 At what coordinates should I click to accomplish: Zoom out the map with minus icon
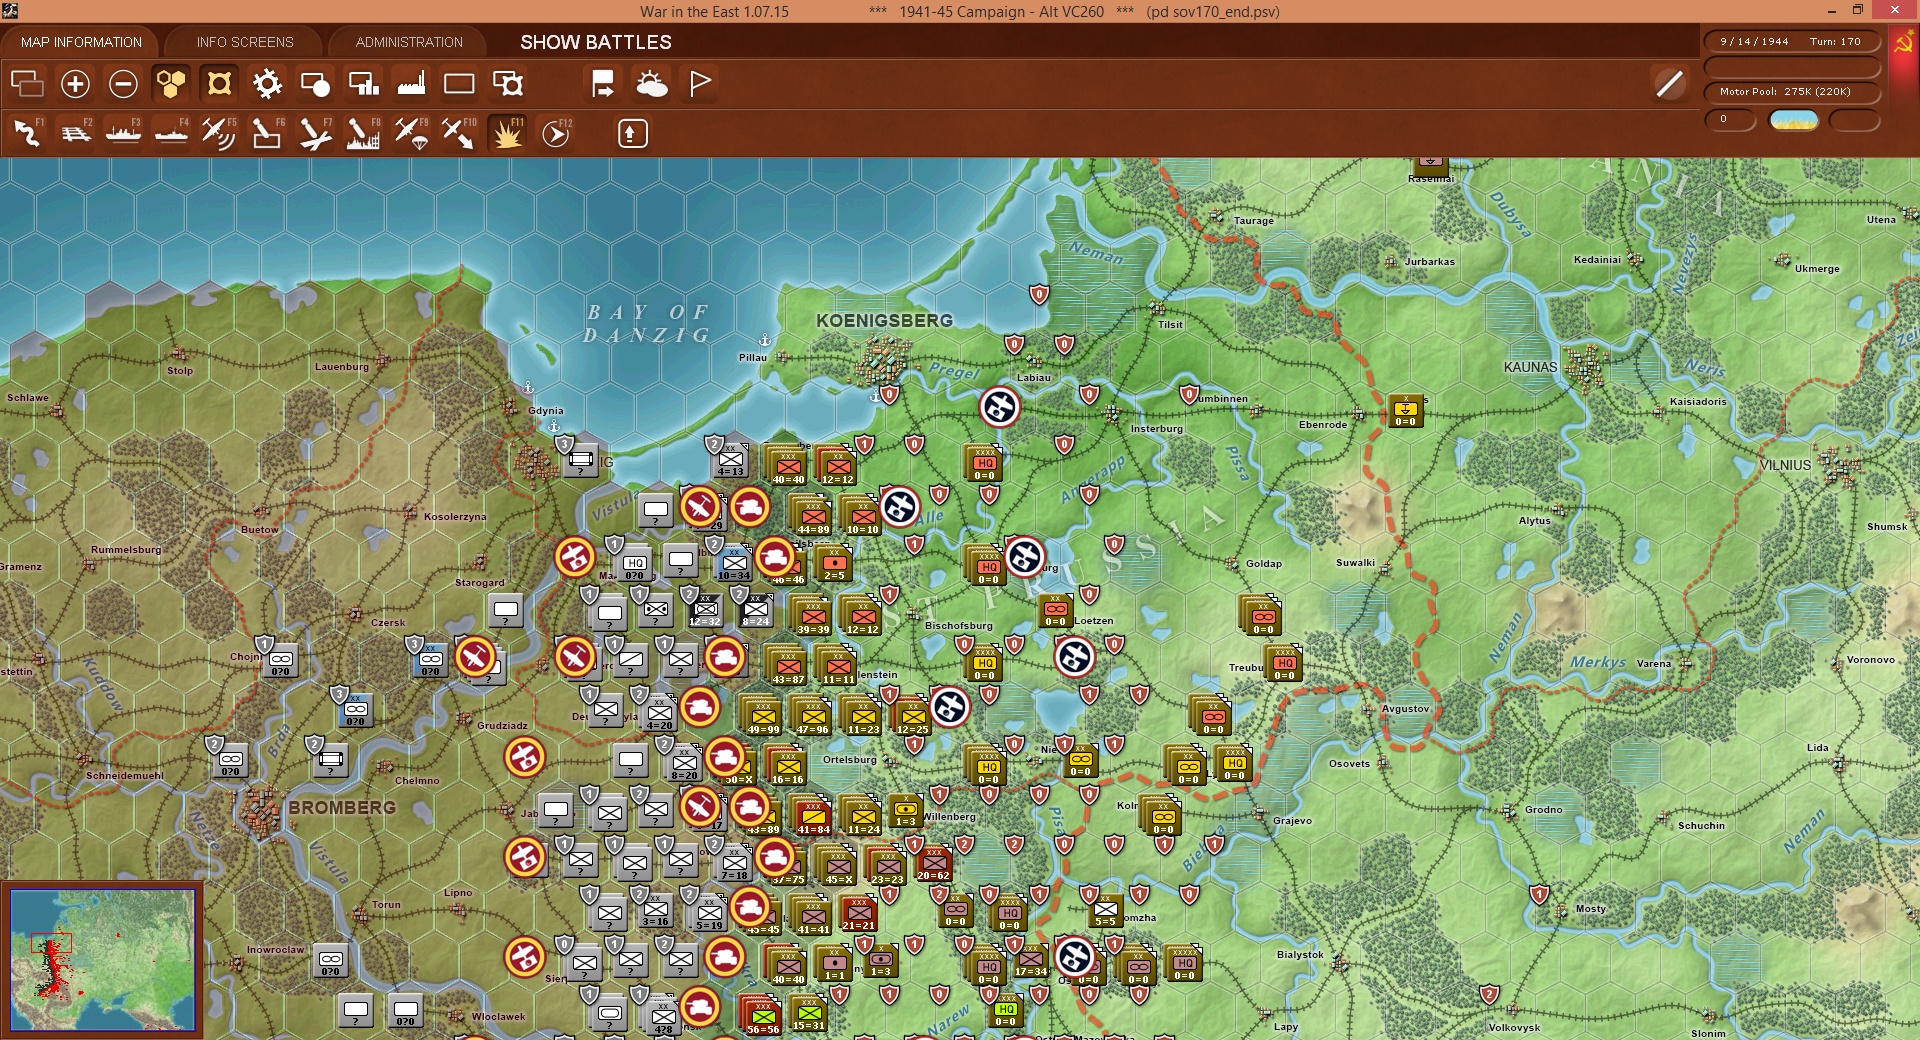pyautogui.click(x=123, y=84)
